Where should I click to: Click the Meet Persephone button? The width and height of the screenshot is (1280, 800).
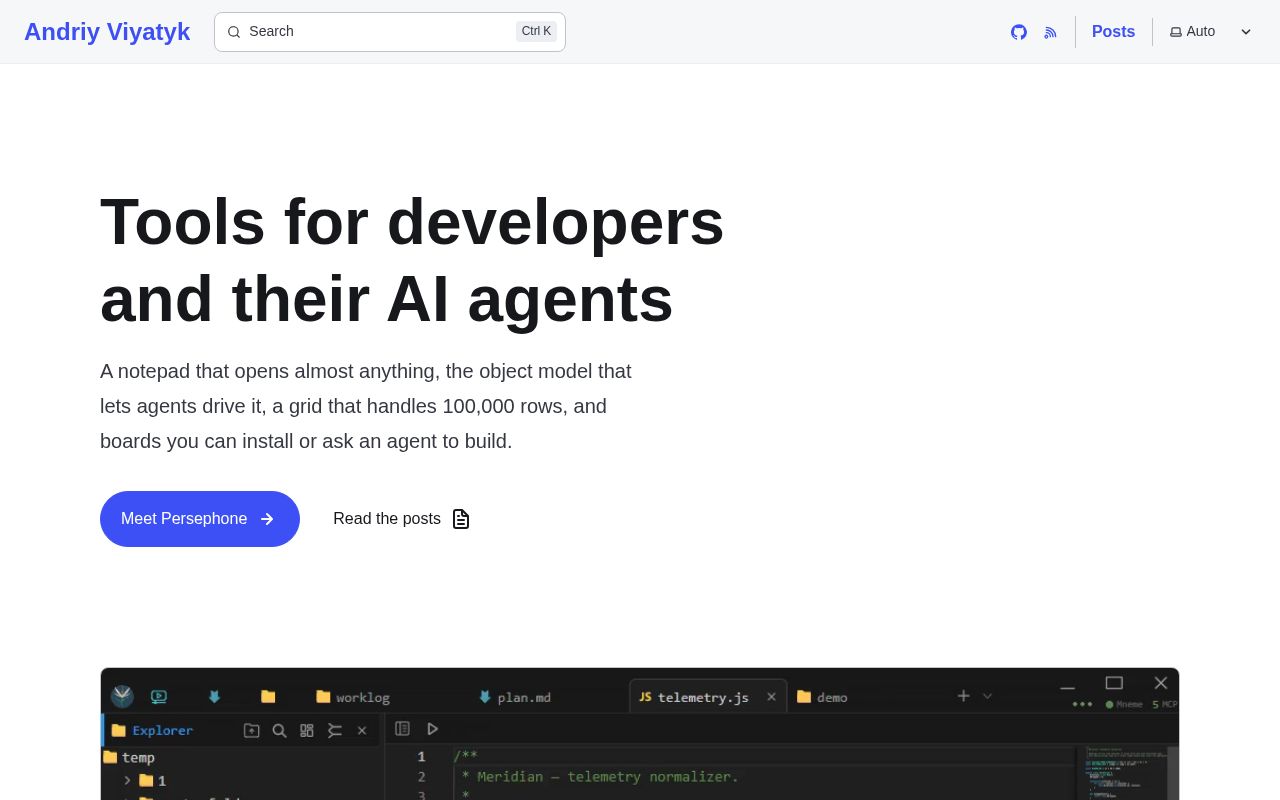pyautogui.click(x=200, y=519)
